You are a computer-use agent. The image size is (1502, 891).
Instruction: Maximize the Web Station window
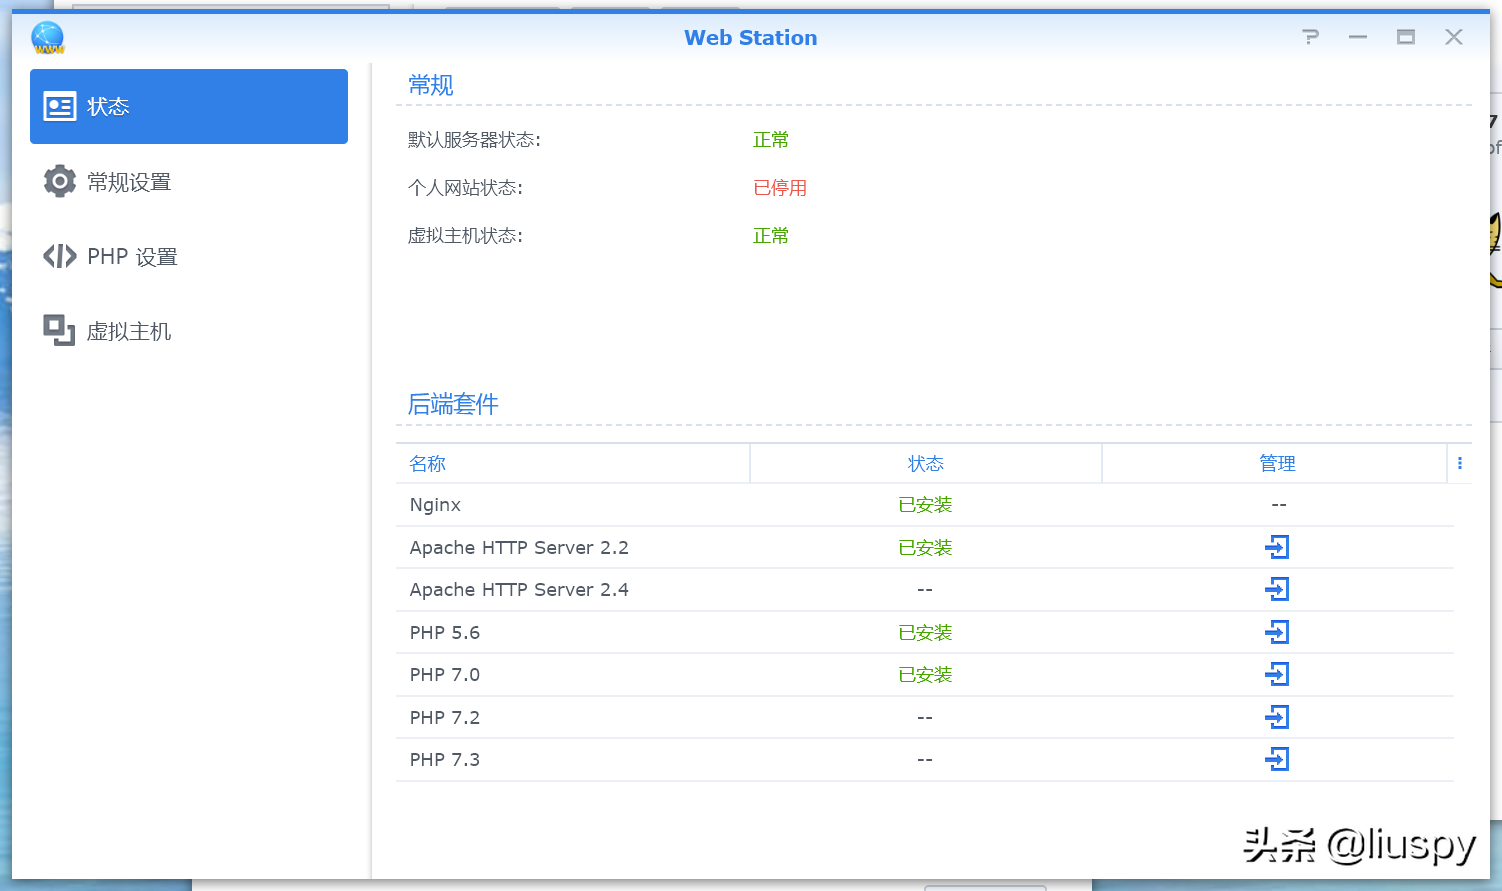tap(1406, 37)
